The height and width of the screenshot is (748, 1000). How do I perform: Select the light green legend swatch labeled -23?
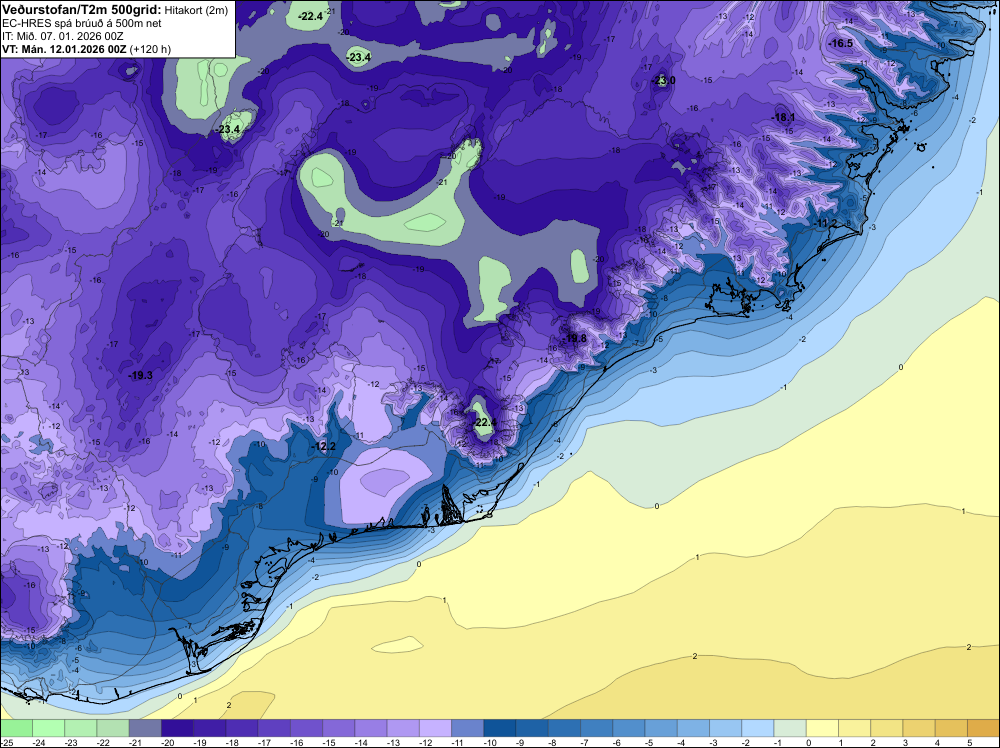(80, 728)
